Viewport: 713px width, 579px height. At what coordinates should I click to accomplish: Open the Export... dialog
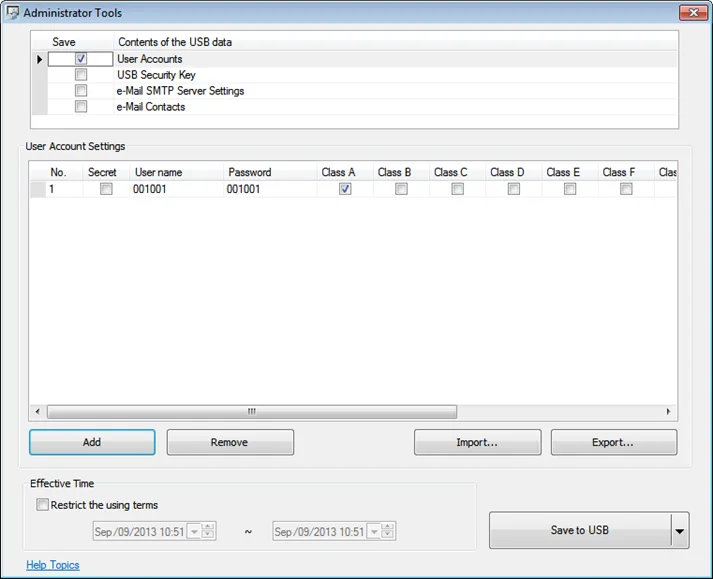pyautogui.click(x=614, y=442)
